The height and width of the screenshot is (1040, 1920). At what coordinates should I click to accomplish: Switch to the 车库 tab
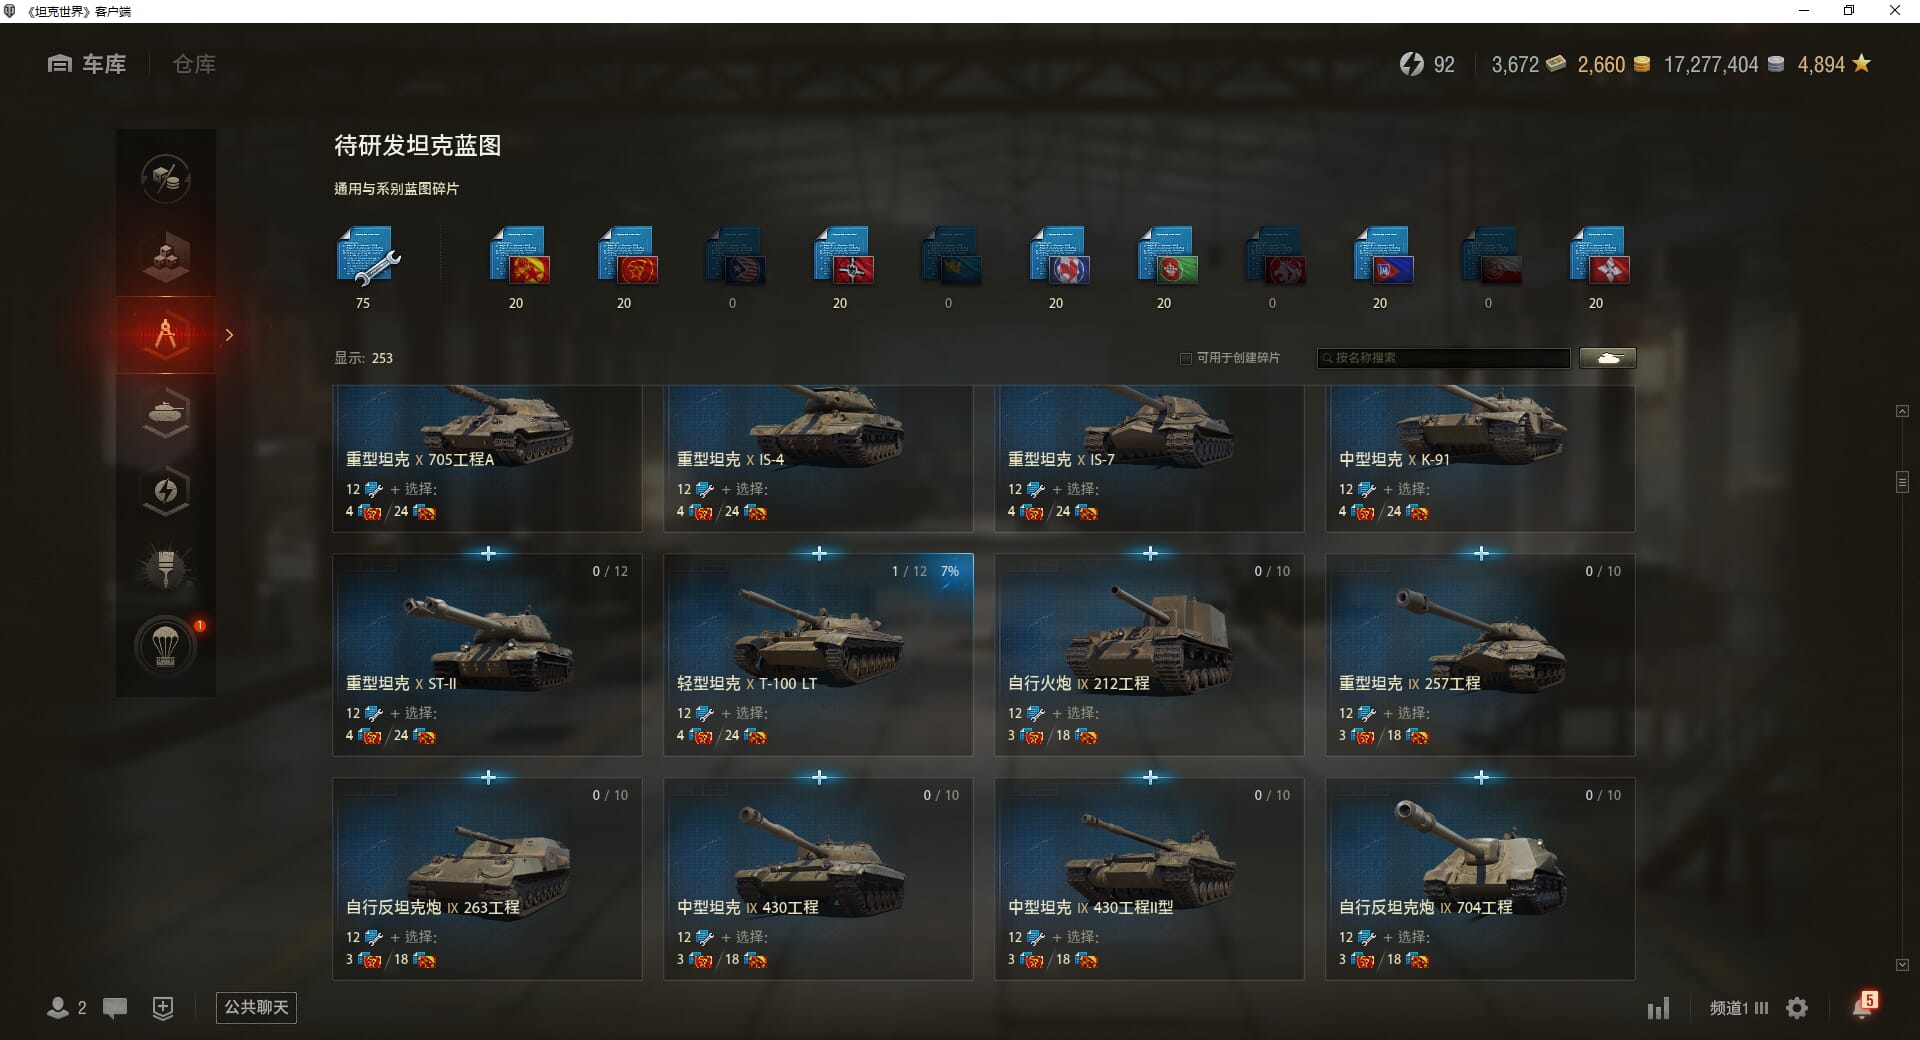point(87,64)
